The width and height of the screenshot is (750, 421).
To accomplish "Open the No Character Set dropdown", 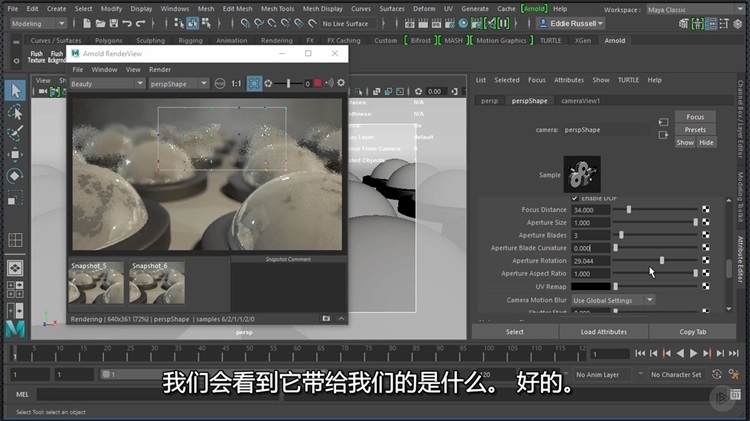I will 677,375.
